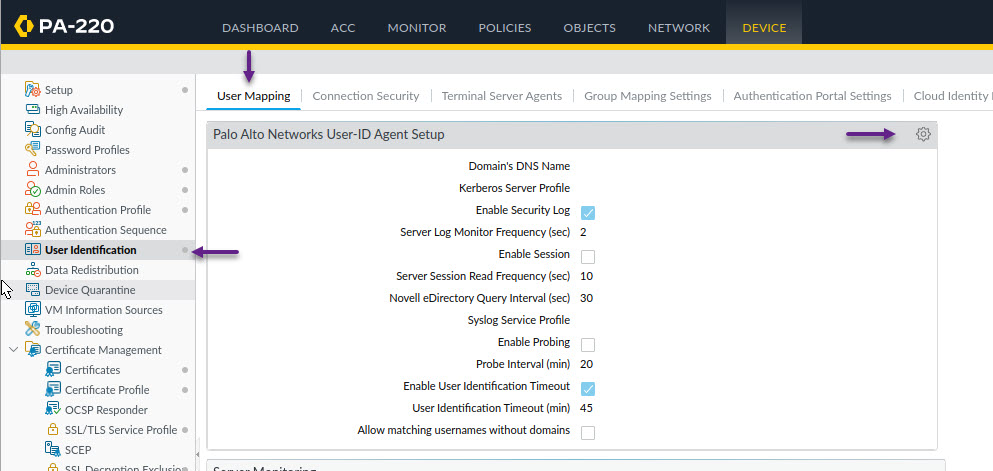Screen dimensions: 993x471
Task: Click the Authentication Sequence icon
Action: [32, 230]
